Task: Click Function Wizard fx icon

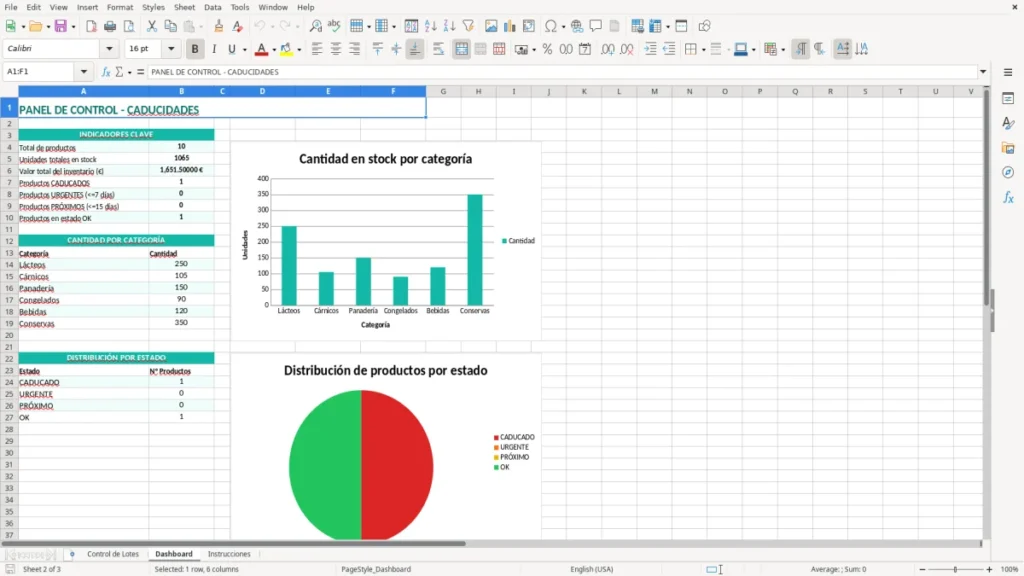Action: pyautogui.click(x=106, y=72)
